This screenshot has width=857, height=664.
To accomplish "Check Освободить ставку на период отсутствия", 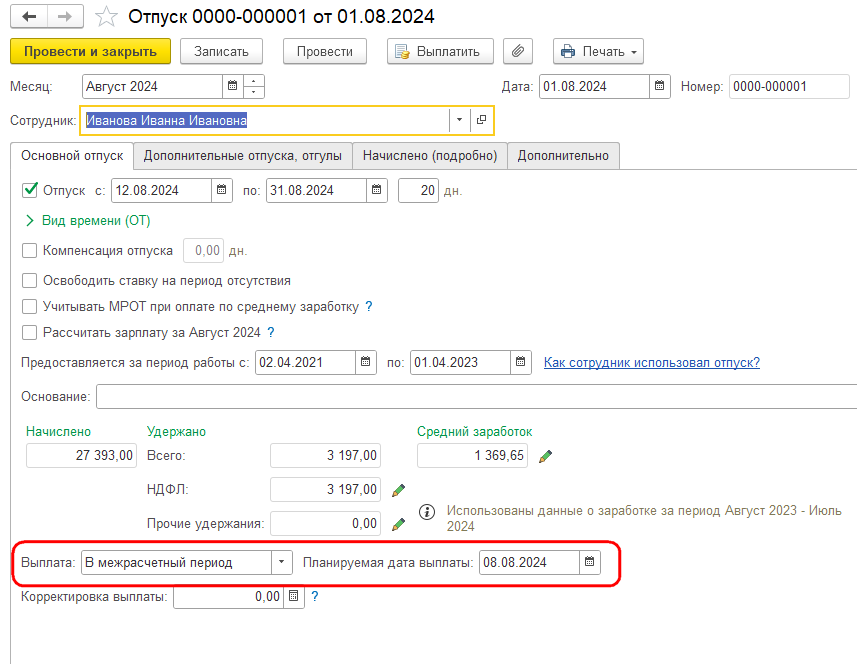I will point(30,280).
